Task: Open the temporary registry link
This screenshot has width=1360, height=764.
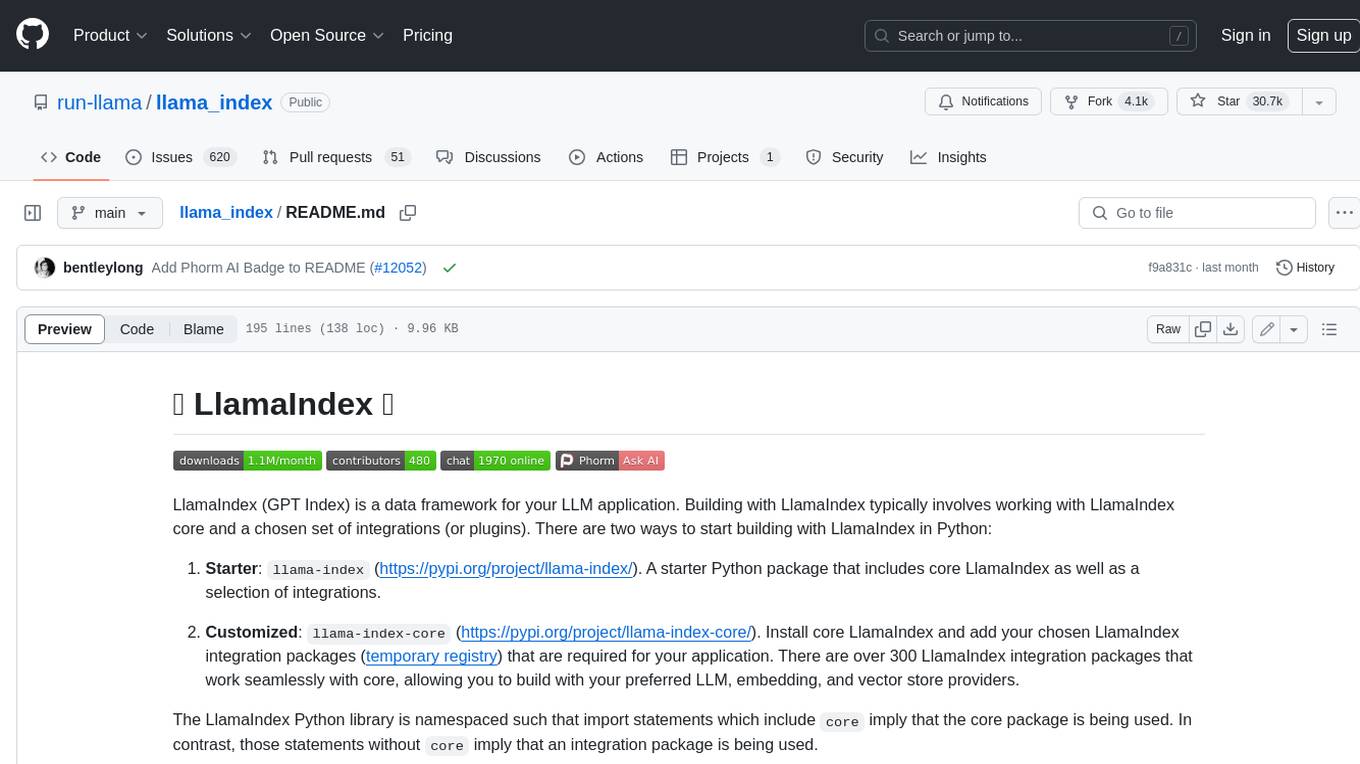Action: [432, 657]
